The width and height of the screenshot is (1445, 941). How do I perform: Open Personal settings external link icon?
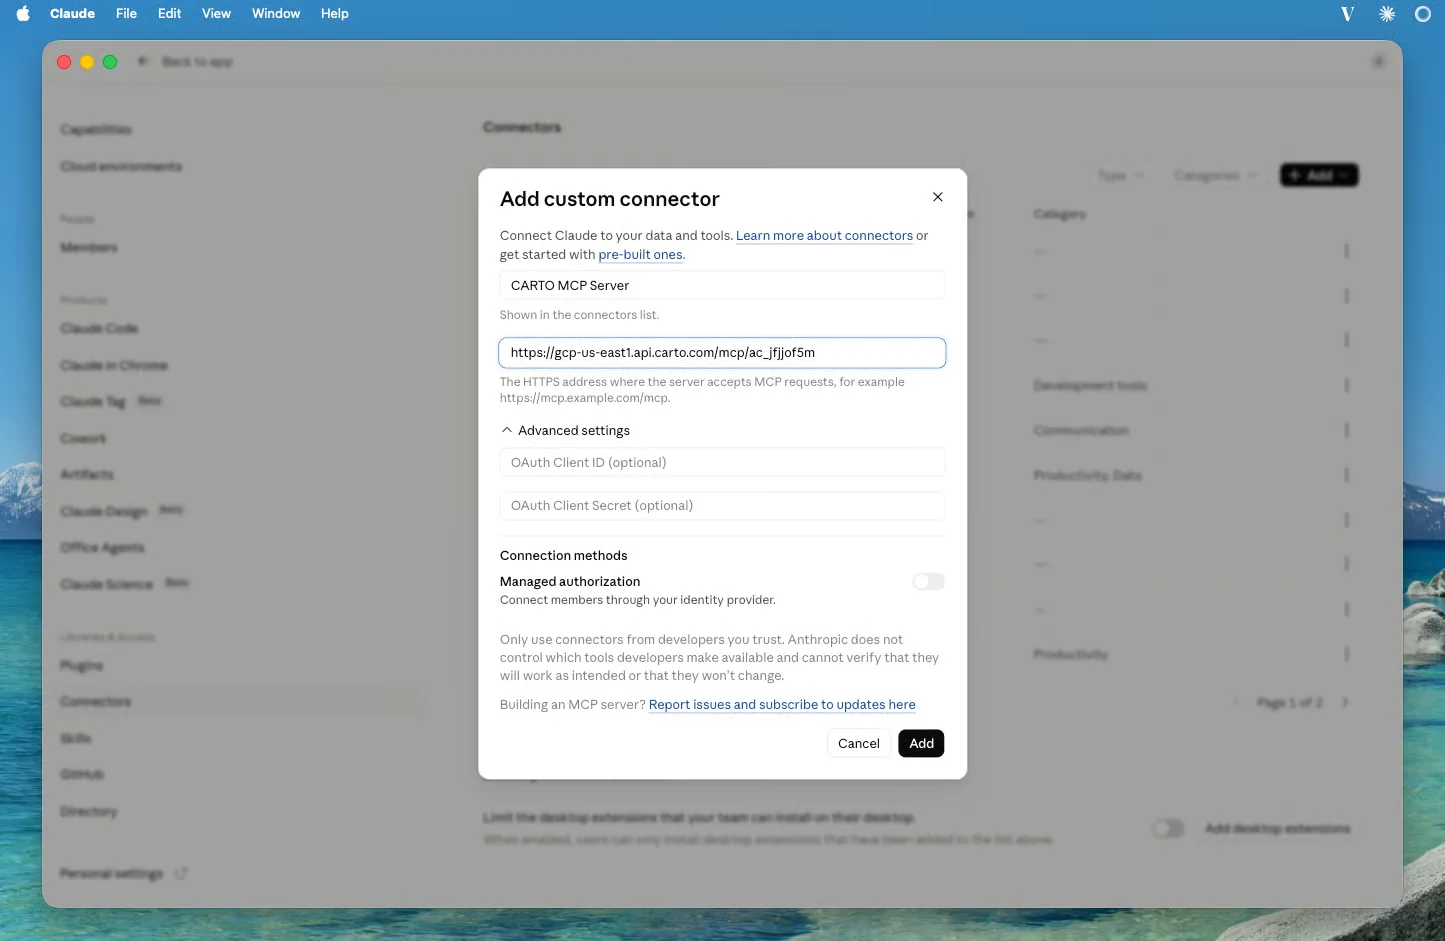[x=181, y=874]
